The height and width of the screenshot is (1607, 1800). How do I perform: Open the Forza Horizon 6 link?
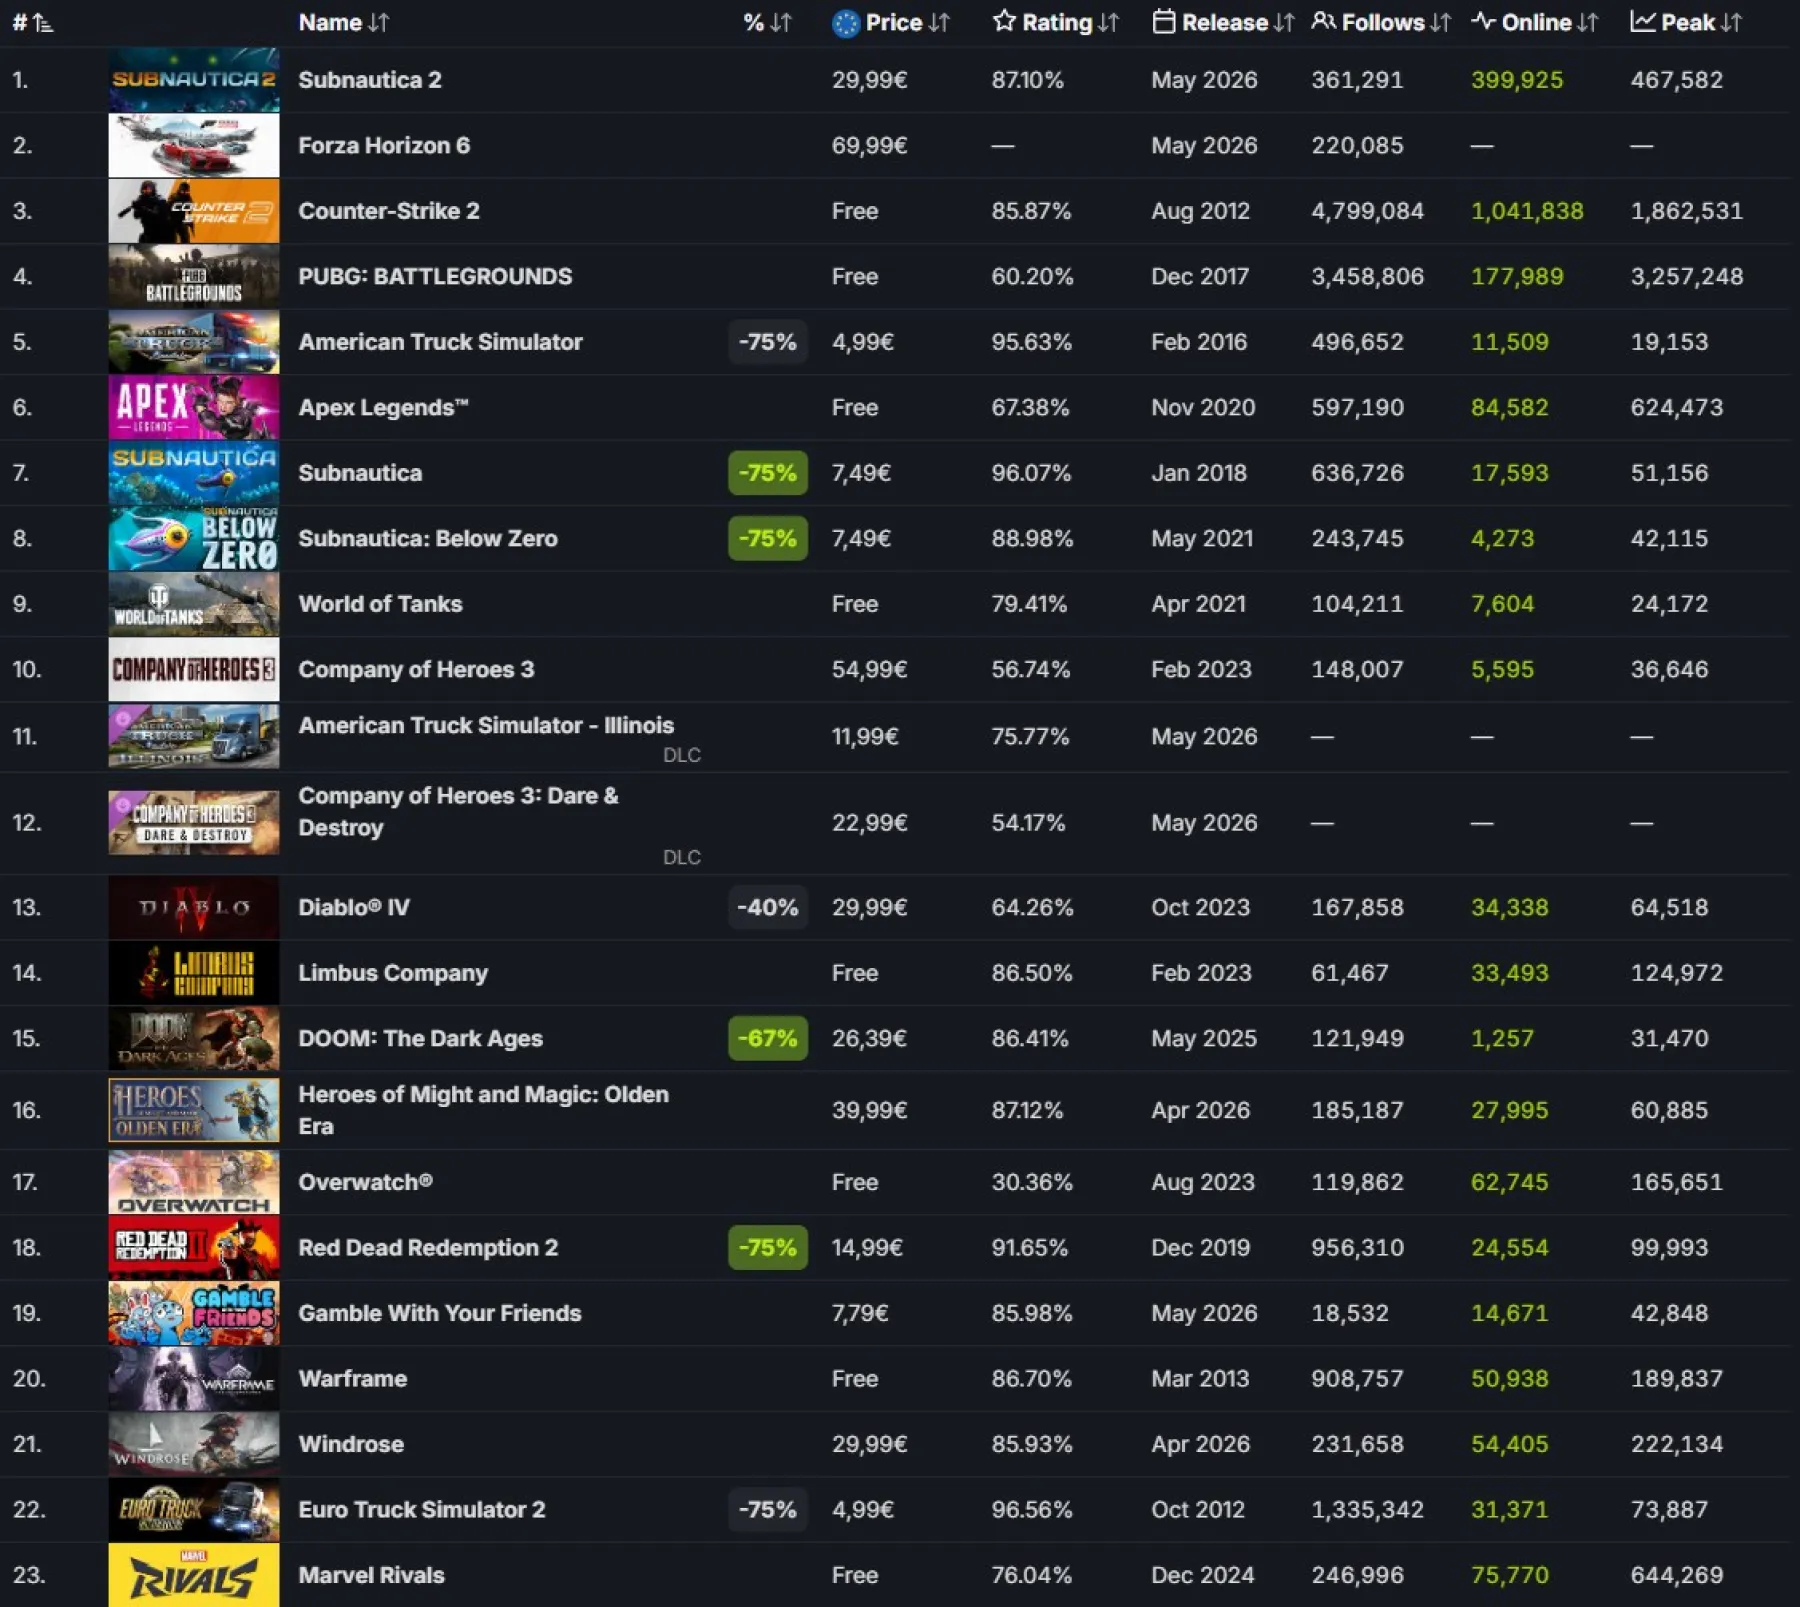[384, 145]
